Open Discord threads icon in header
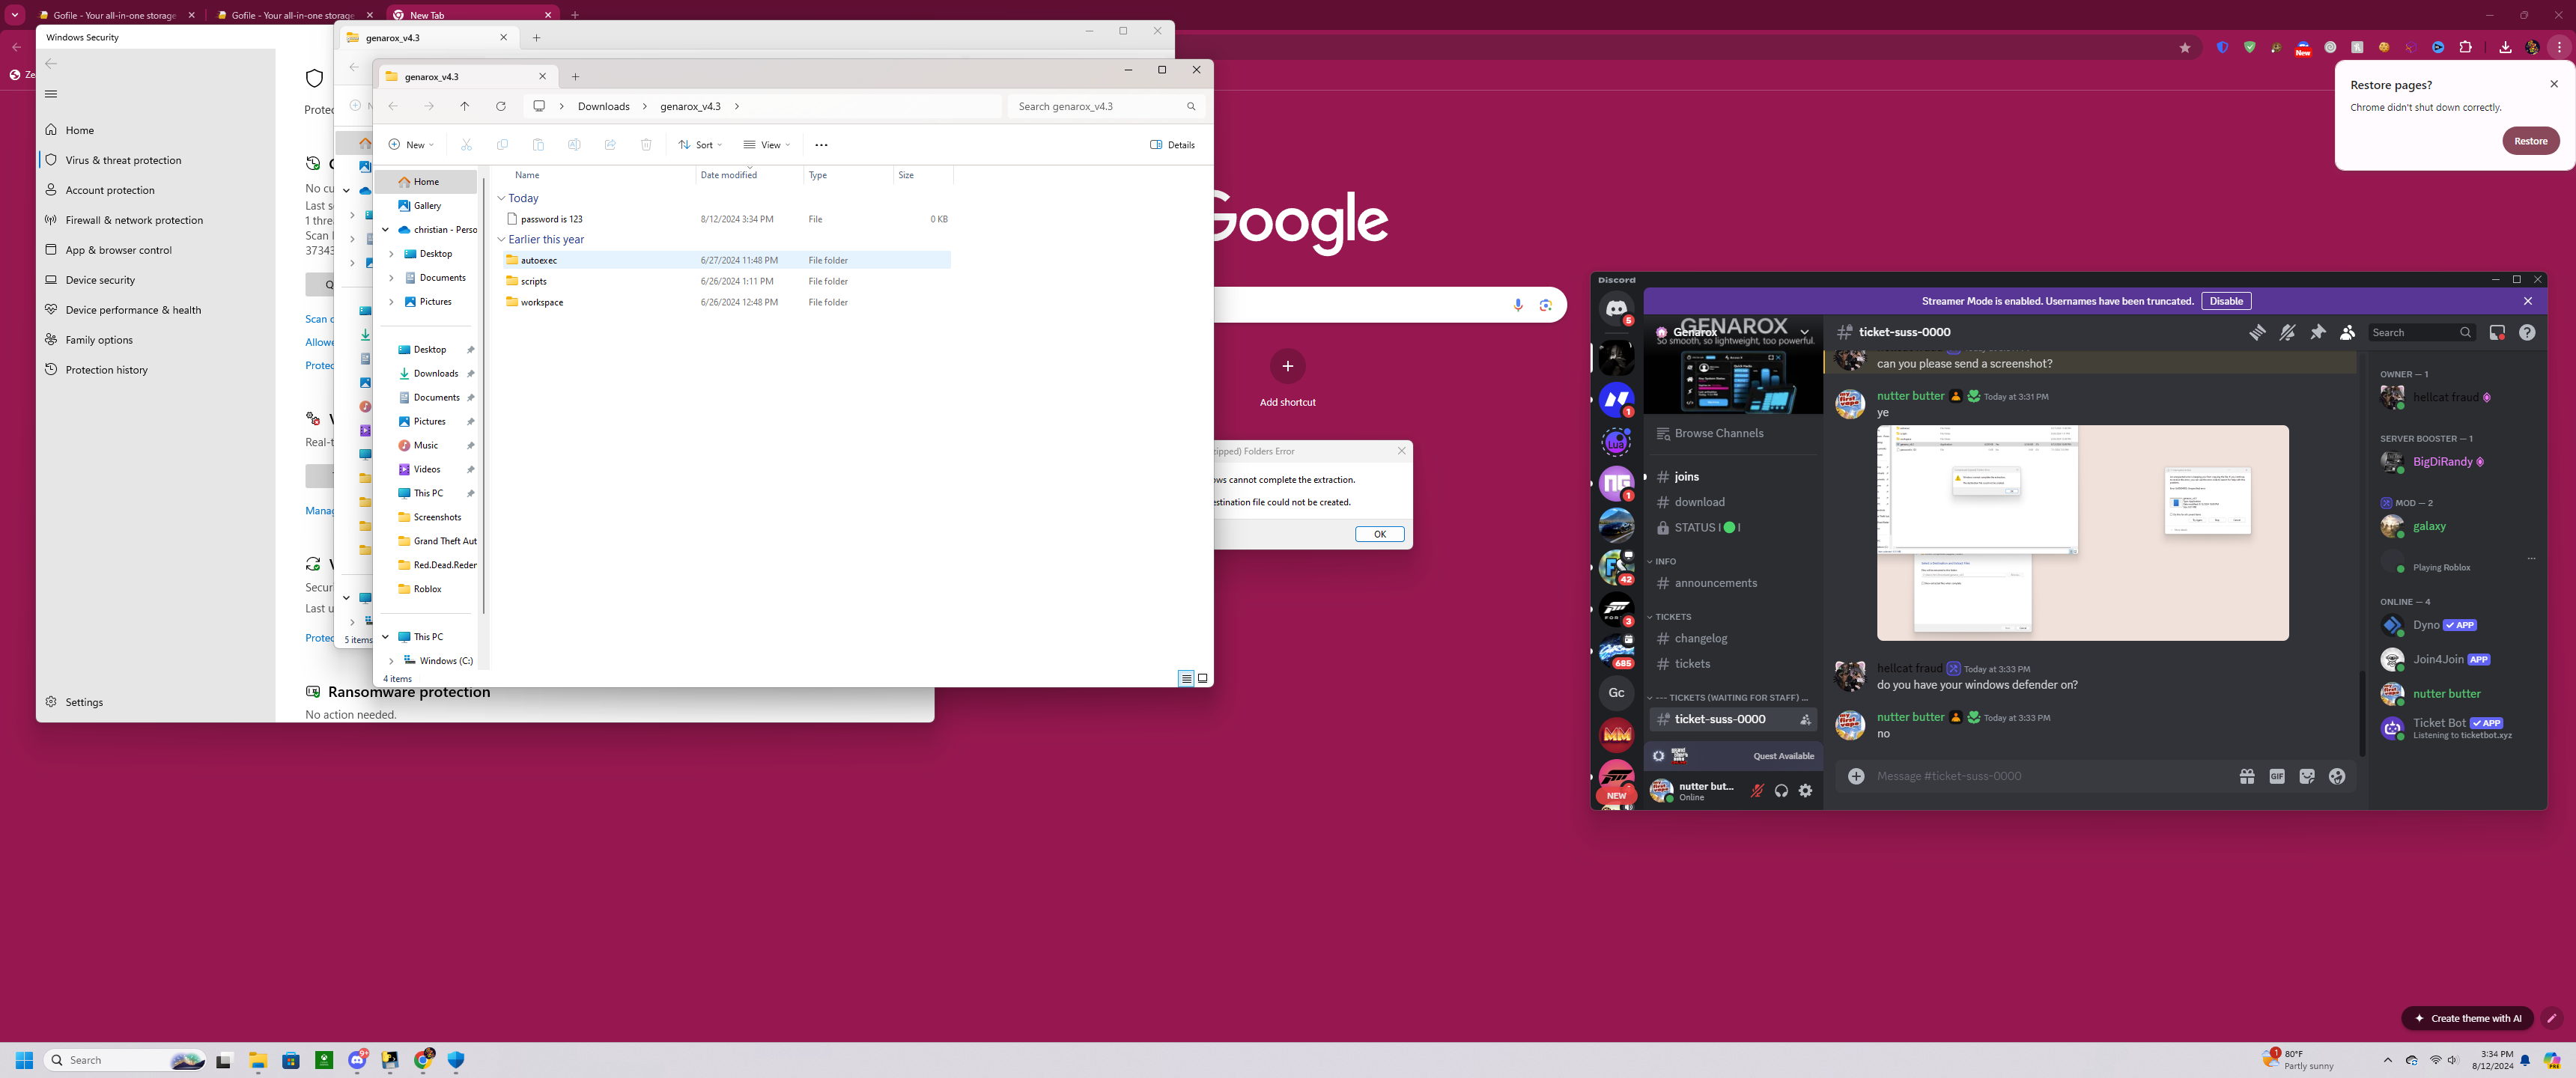This screenshot has height=1078, width=2576. pos(2257,333)
